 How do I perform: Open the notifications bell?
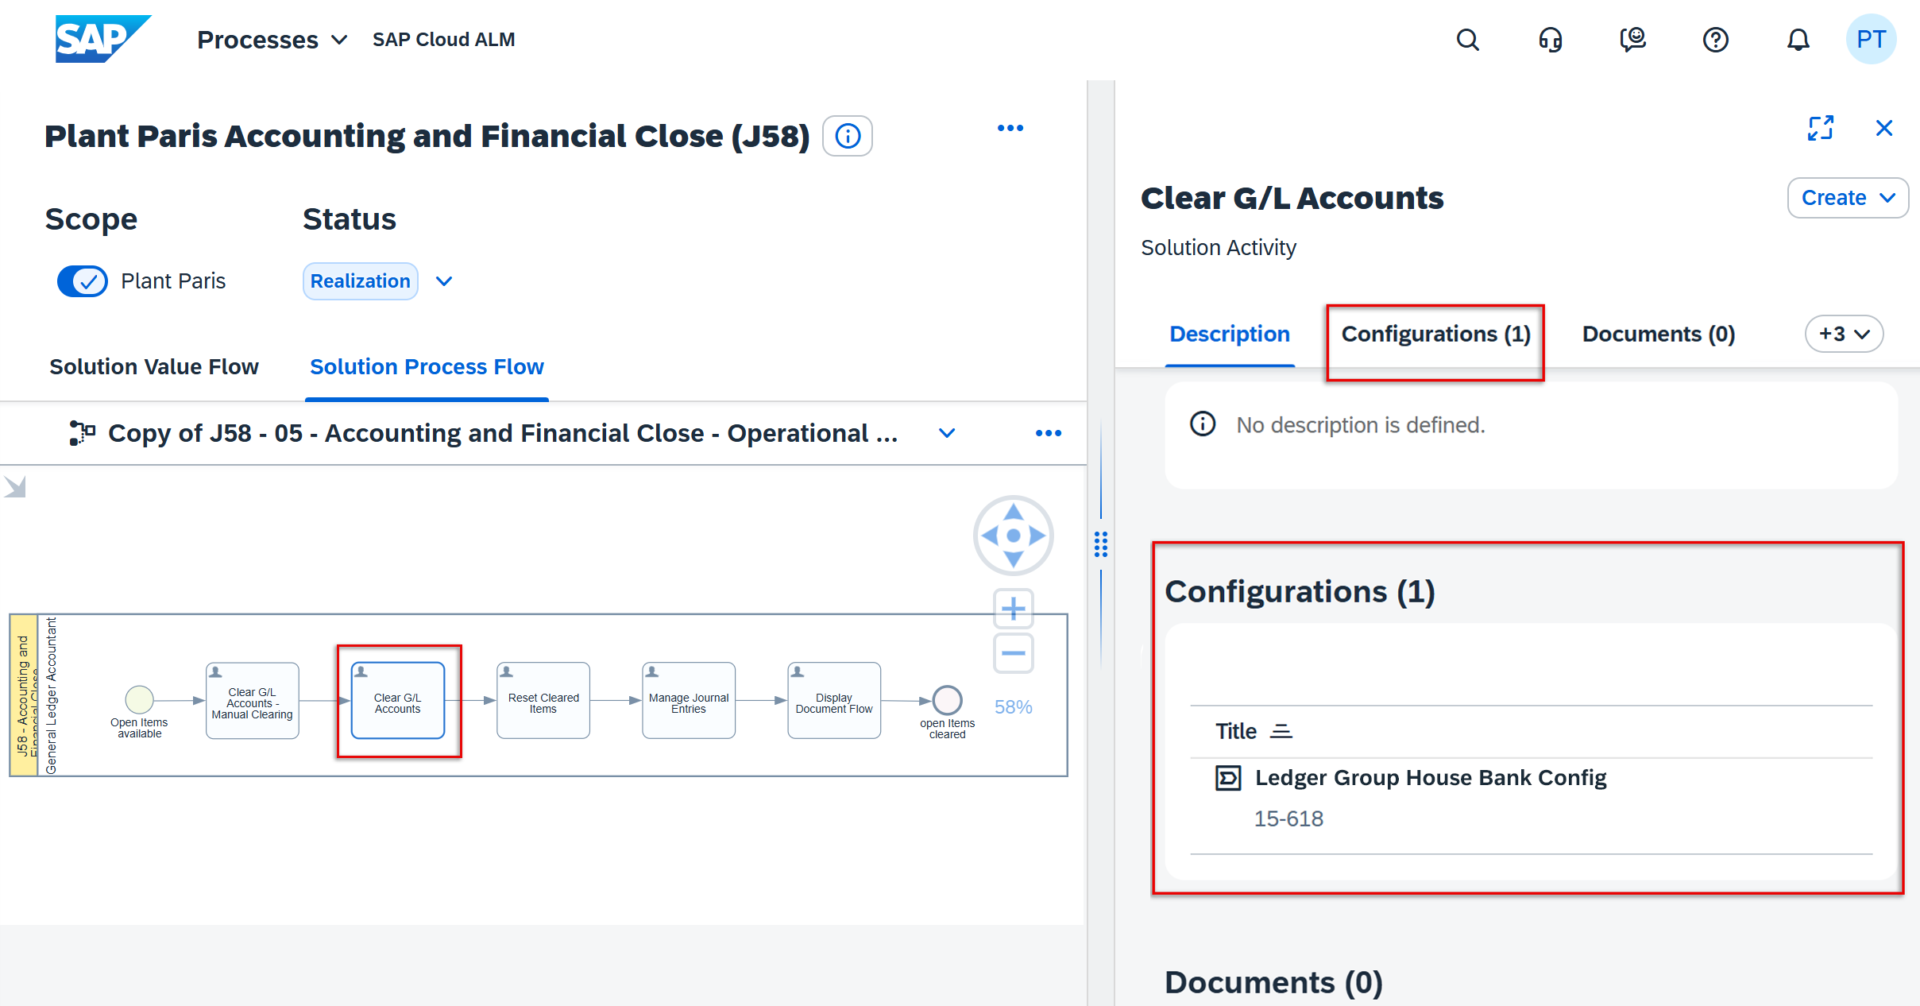(x=1798, y=40)
